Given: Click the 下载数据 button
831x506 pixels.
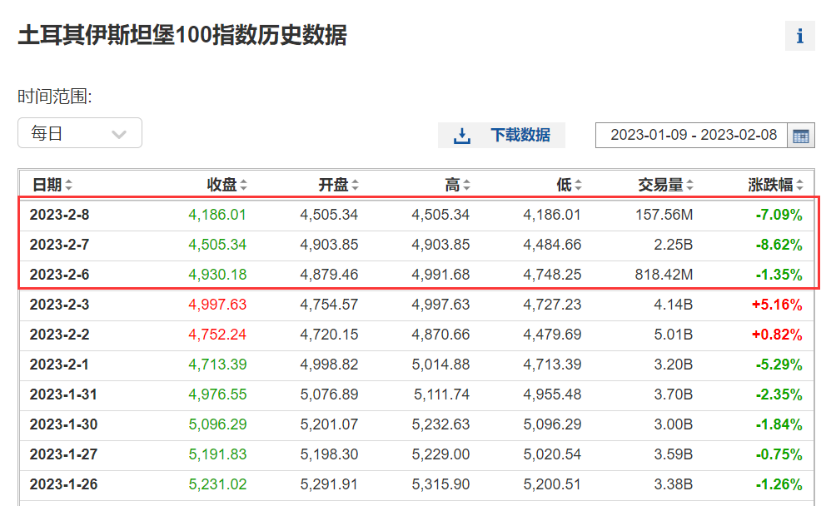Looking at the screenshot, I should pos(501,135).
